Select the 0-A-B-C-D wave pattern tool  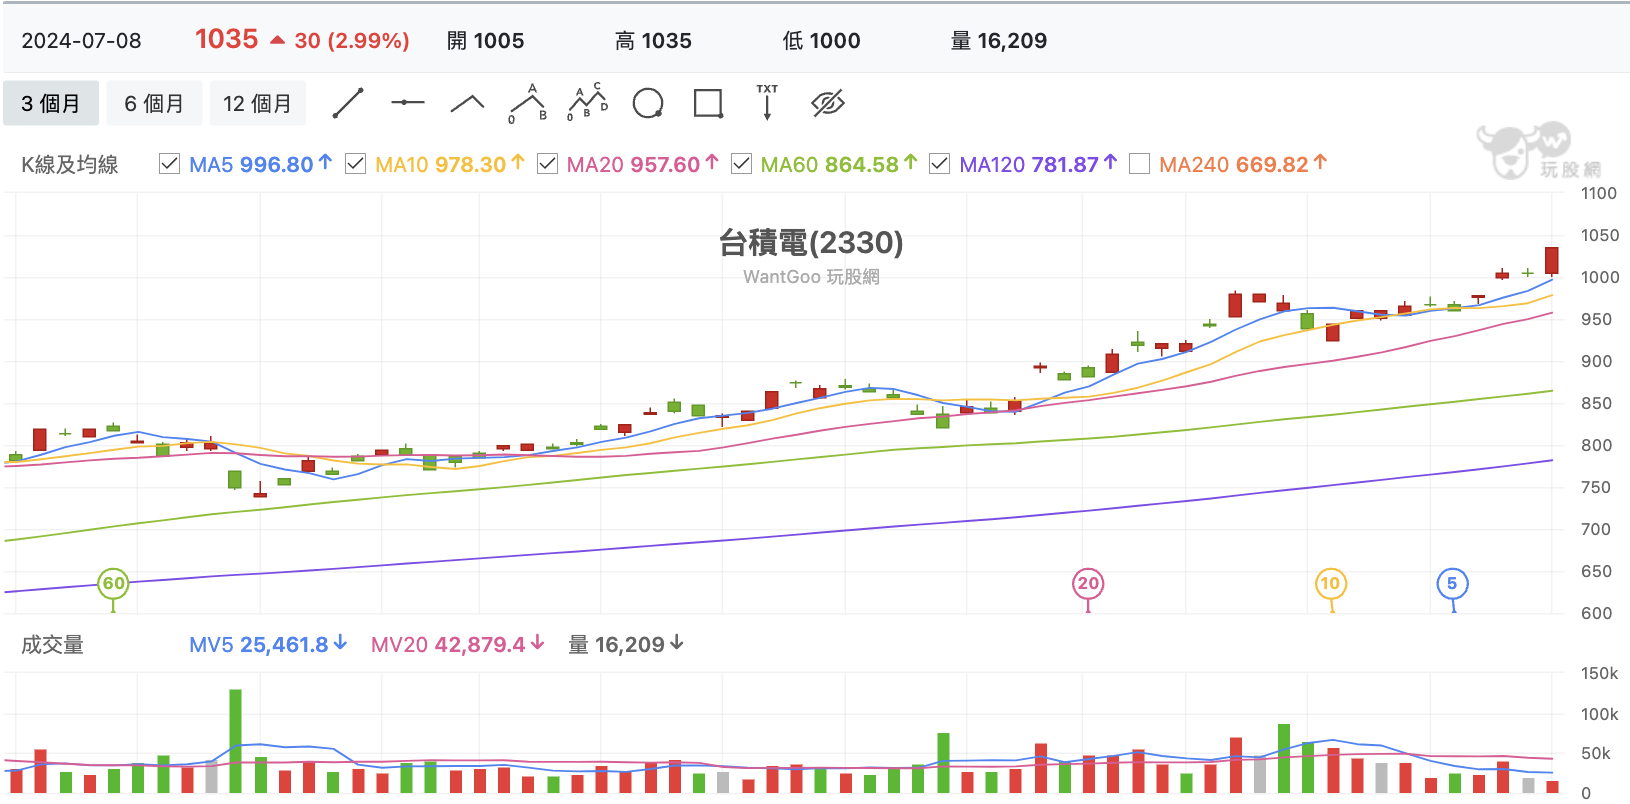pyautogui.click(x=588, y=103)
